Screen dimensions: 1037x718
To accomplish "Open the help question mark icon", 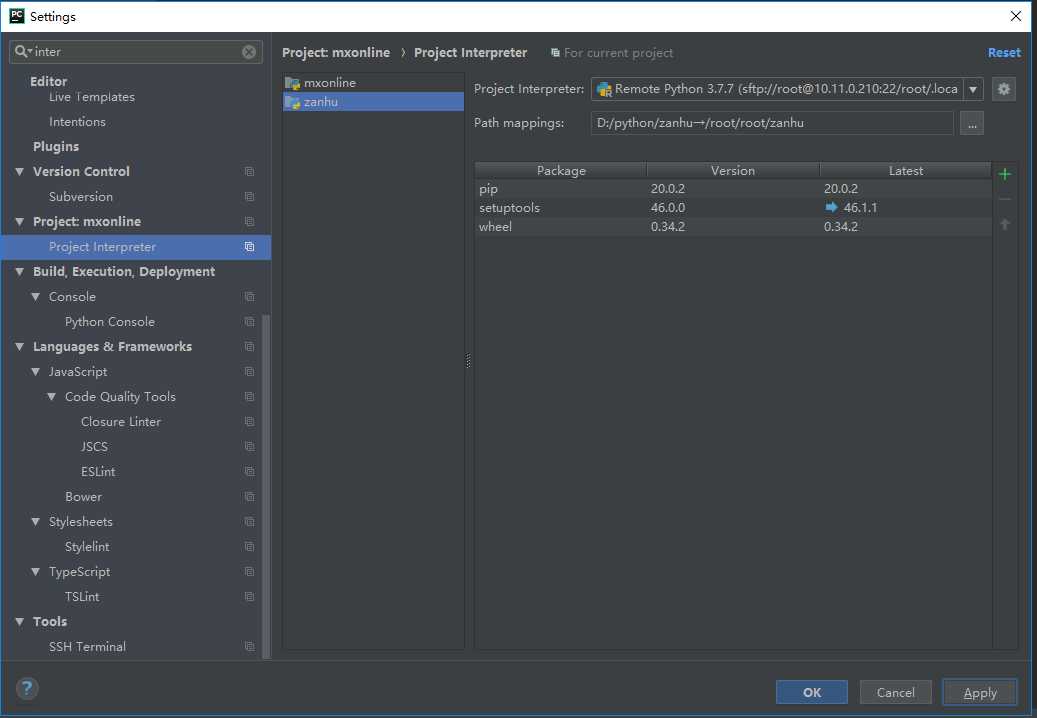I will tap(27, 688).
